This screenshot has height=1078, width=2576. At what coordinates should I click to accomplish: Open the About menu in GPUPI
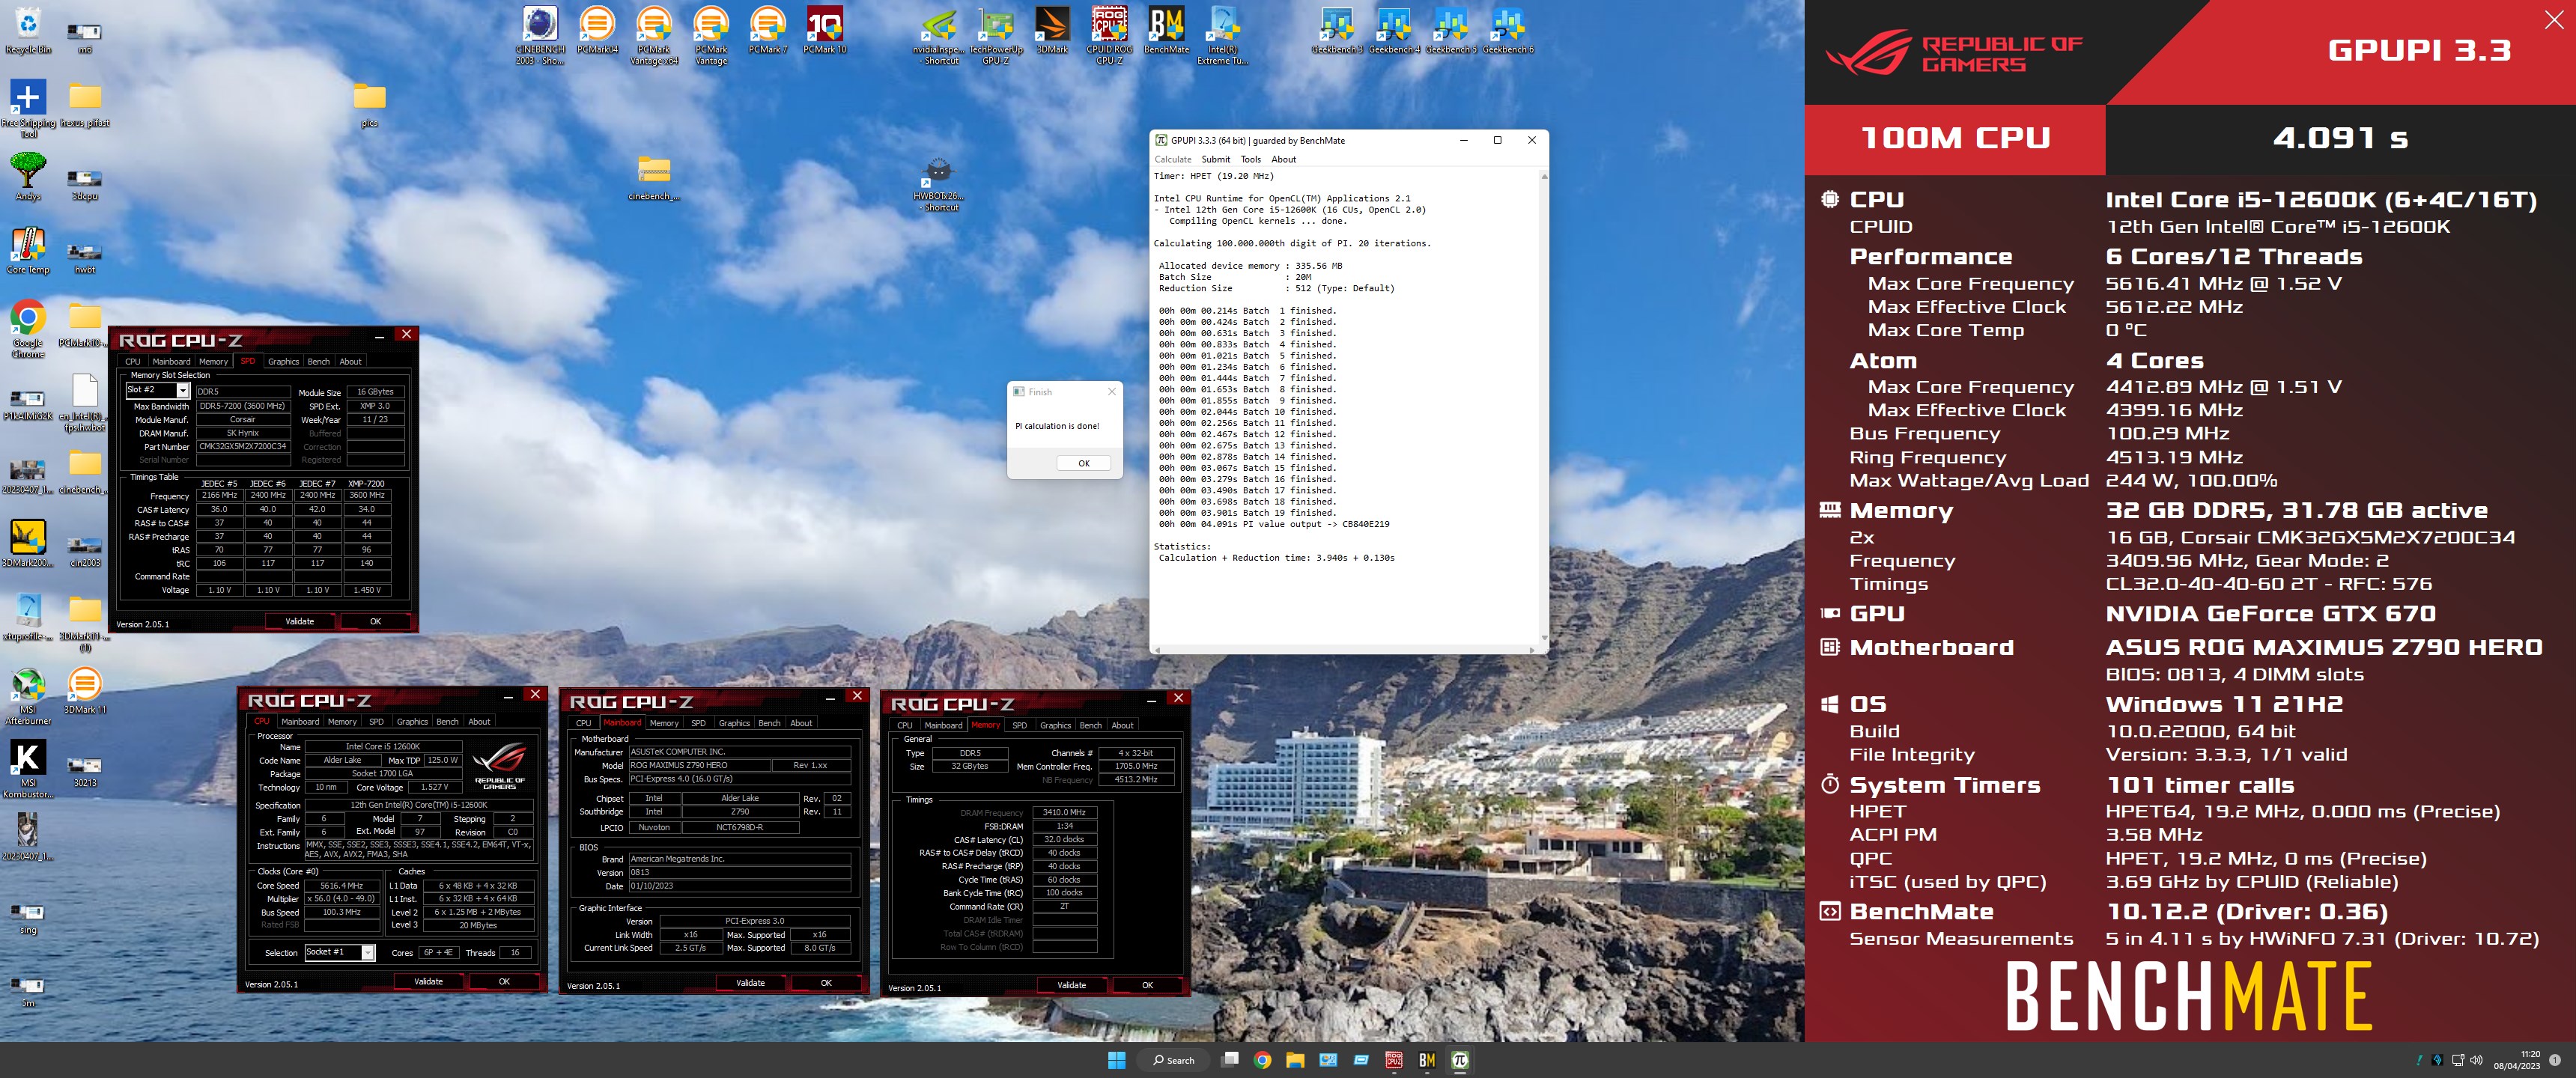click(1284, 159)
